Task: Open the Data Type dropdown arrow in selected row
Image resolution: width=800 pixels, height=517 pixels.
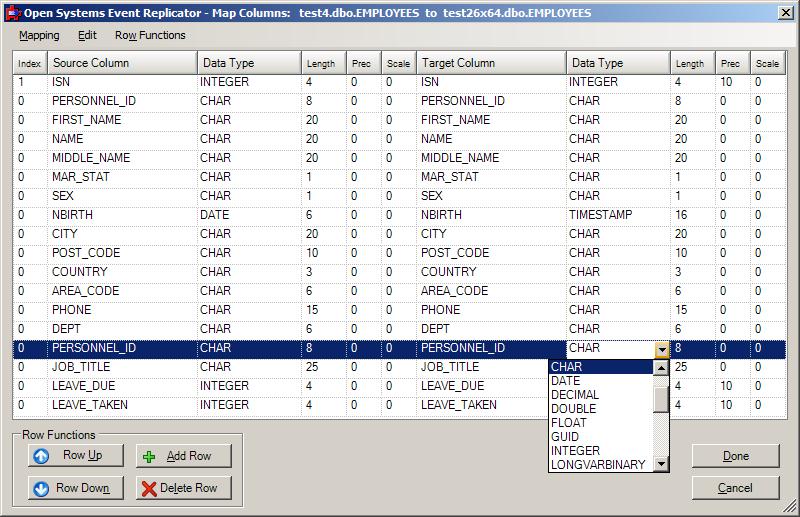Action: [x=662, y=350]
